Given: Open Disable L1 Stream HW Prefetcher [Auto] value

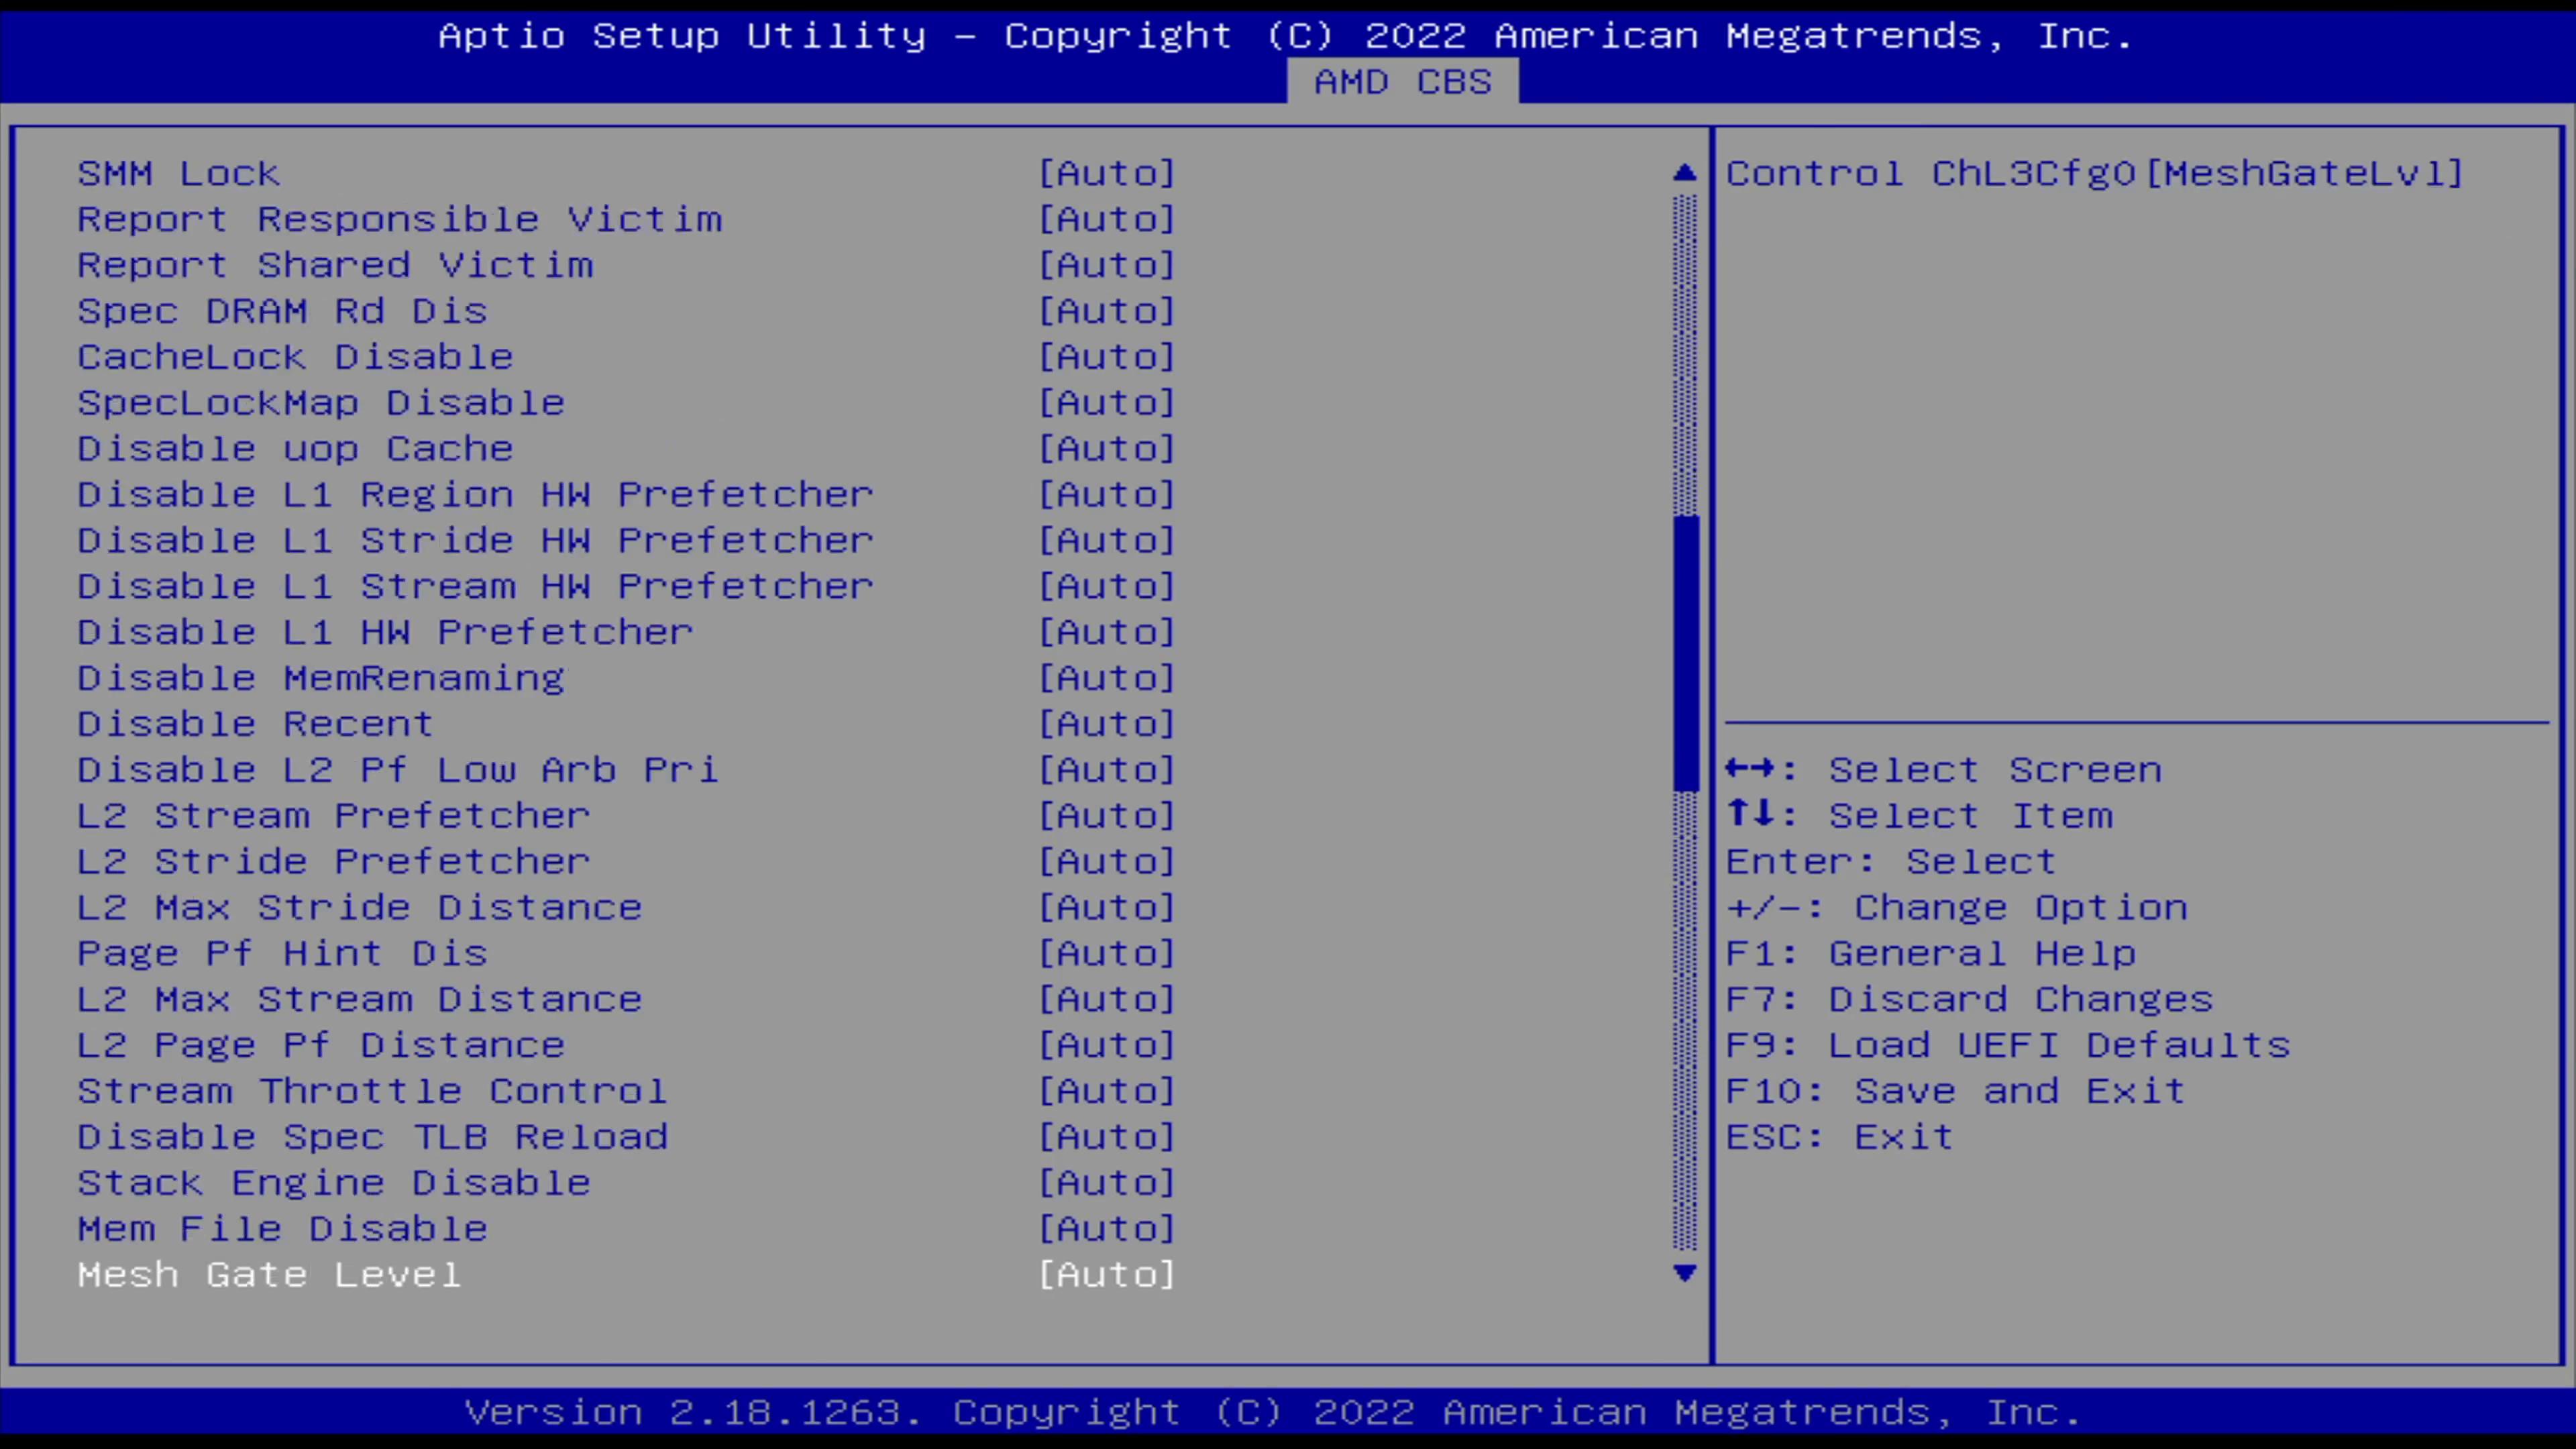Looking at the screenshot, I should (1107, 586).
